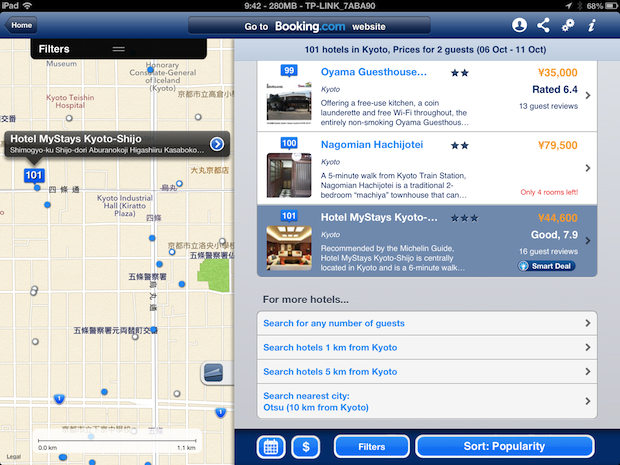Screen dimensions: 620x465
Task: Tap the ¥35,000 price
Action: pos(558,73)
